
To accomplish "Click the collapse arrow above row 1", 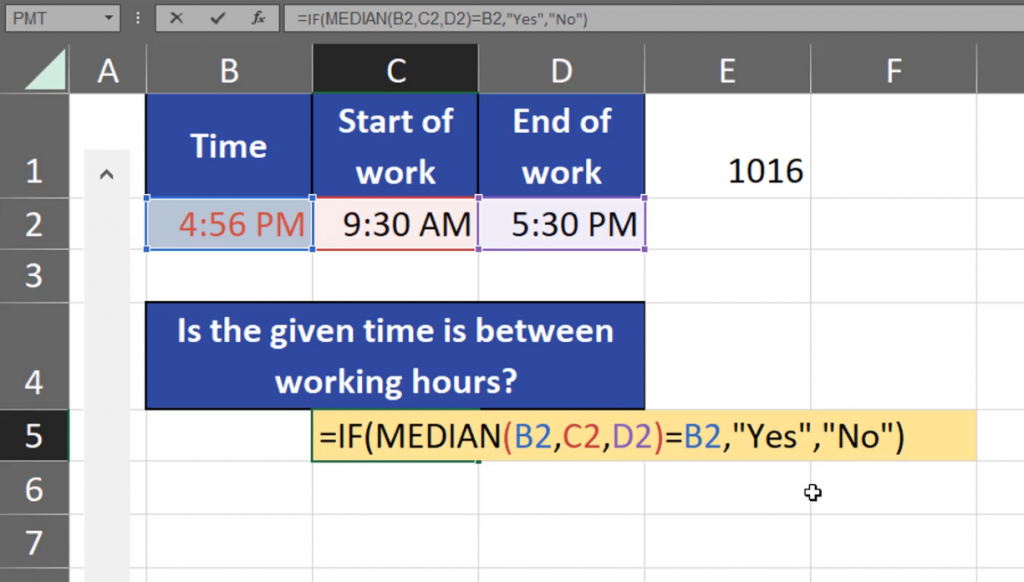I will pyautogui.click(x=107, y=173).
